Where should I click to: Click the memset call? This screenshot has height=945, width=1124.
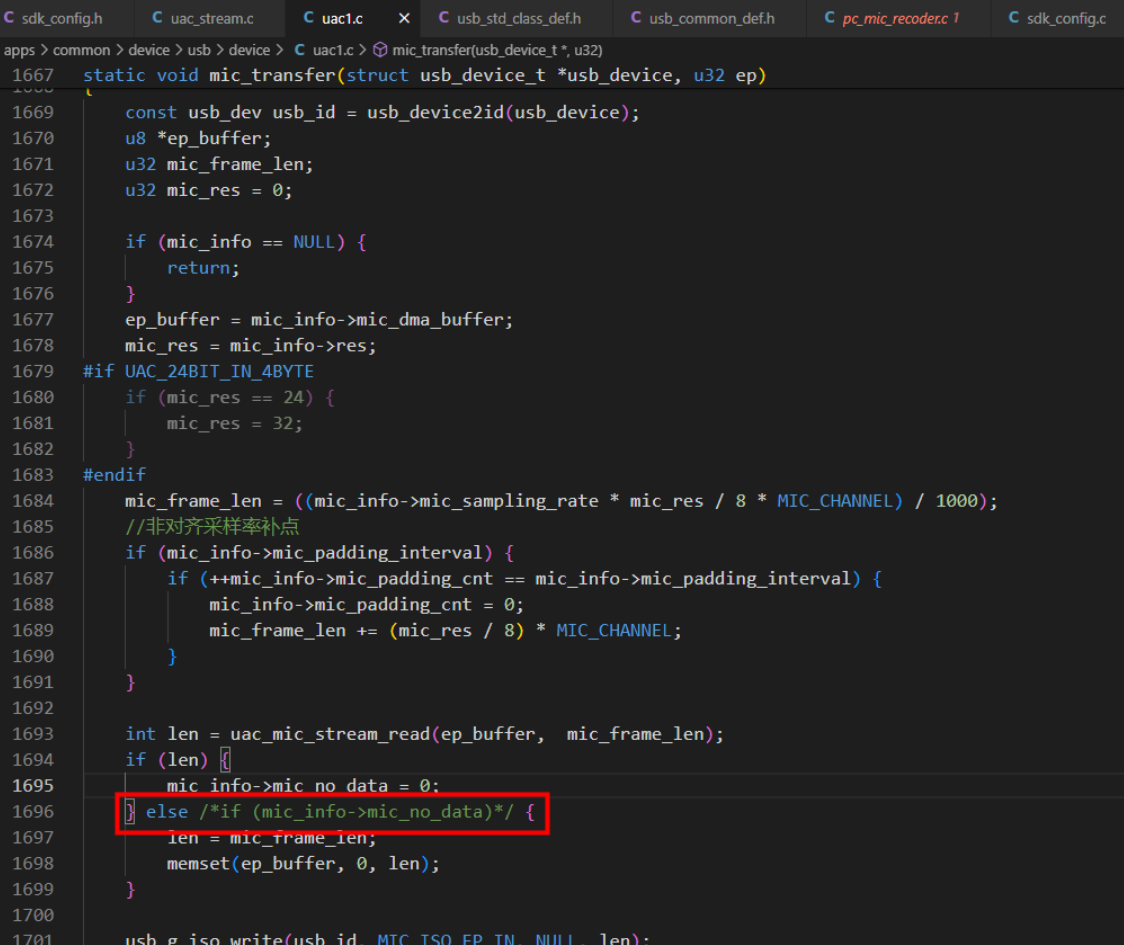(x=199, y=863)
